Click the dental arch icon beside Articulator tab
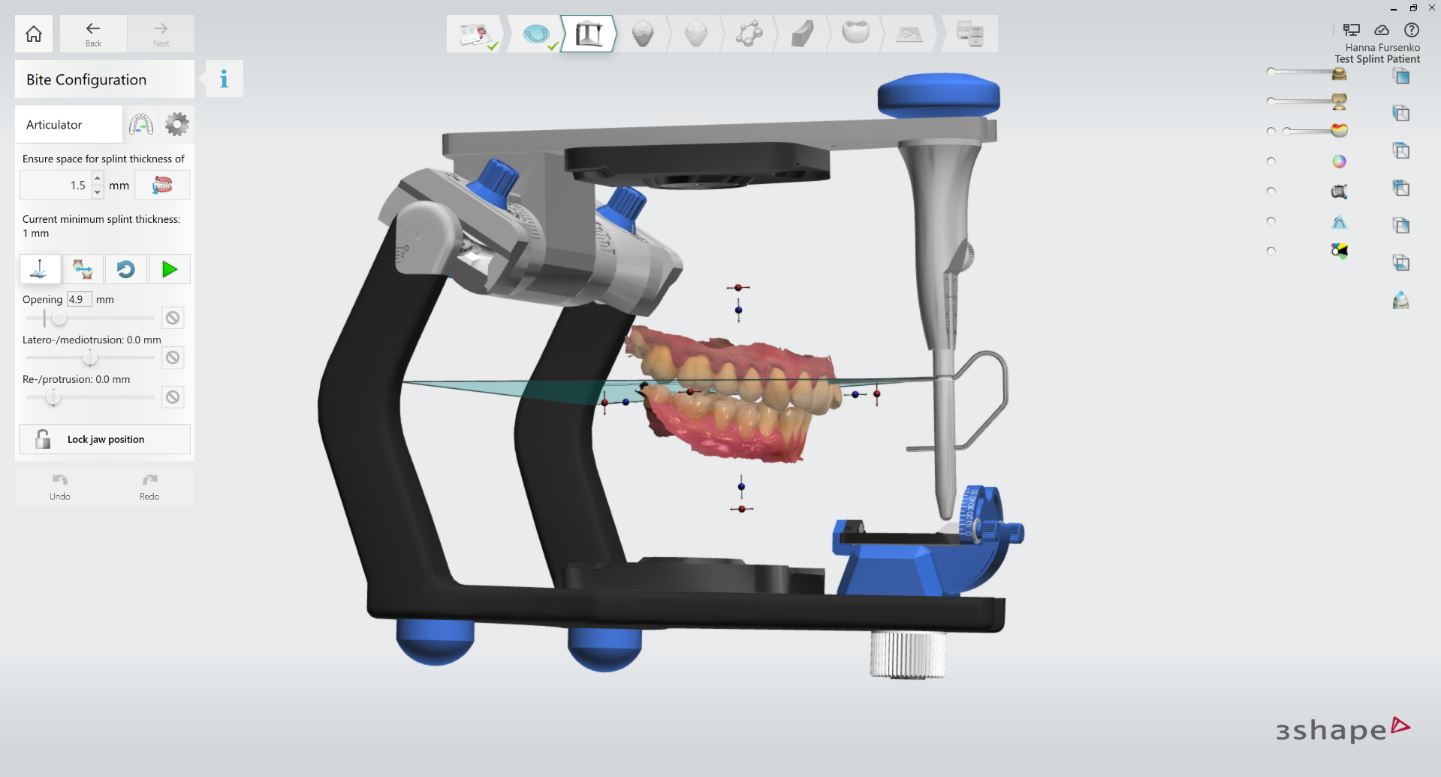1441x777 pixels. (141, 125)
